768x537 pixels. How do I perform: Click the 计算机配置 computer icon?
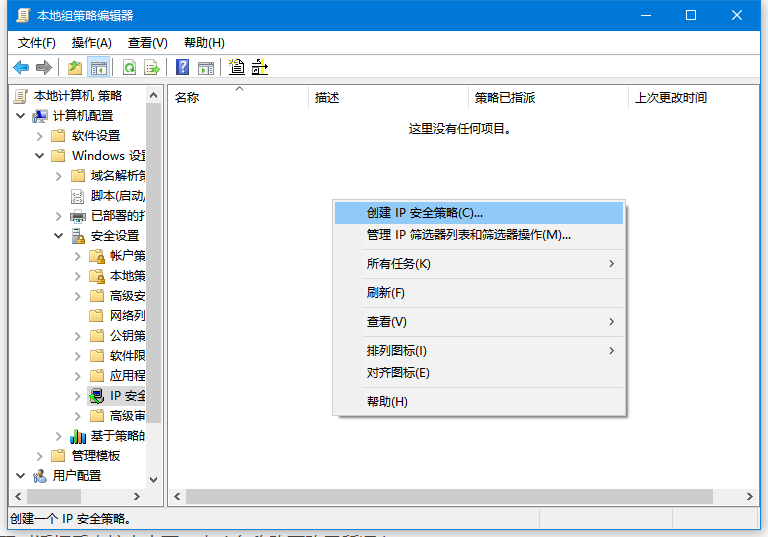tap(40, 116)
